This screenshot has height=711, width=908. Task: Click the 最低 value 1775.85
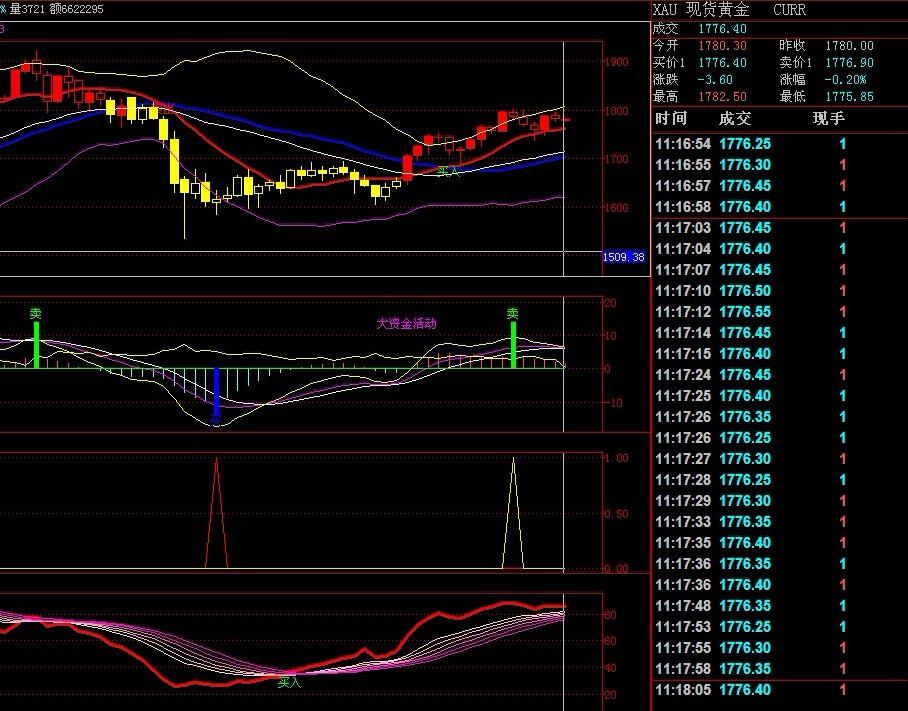[x=850, y=97]
